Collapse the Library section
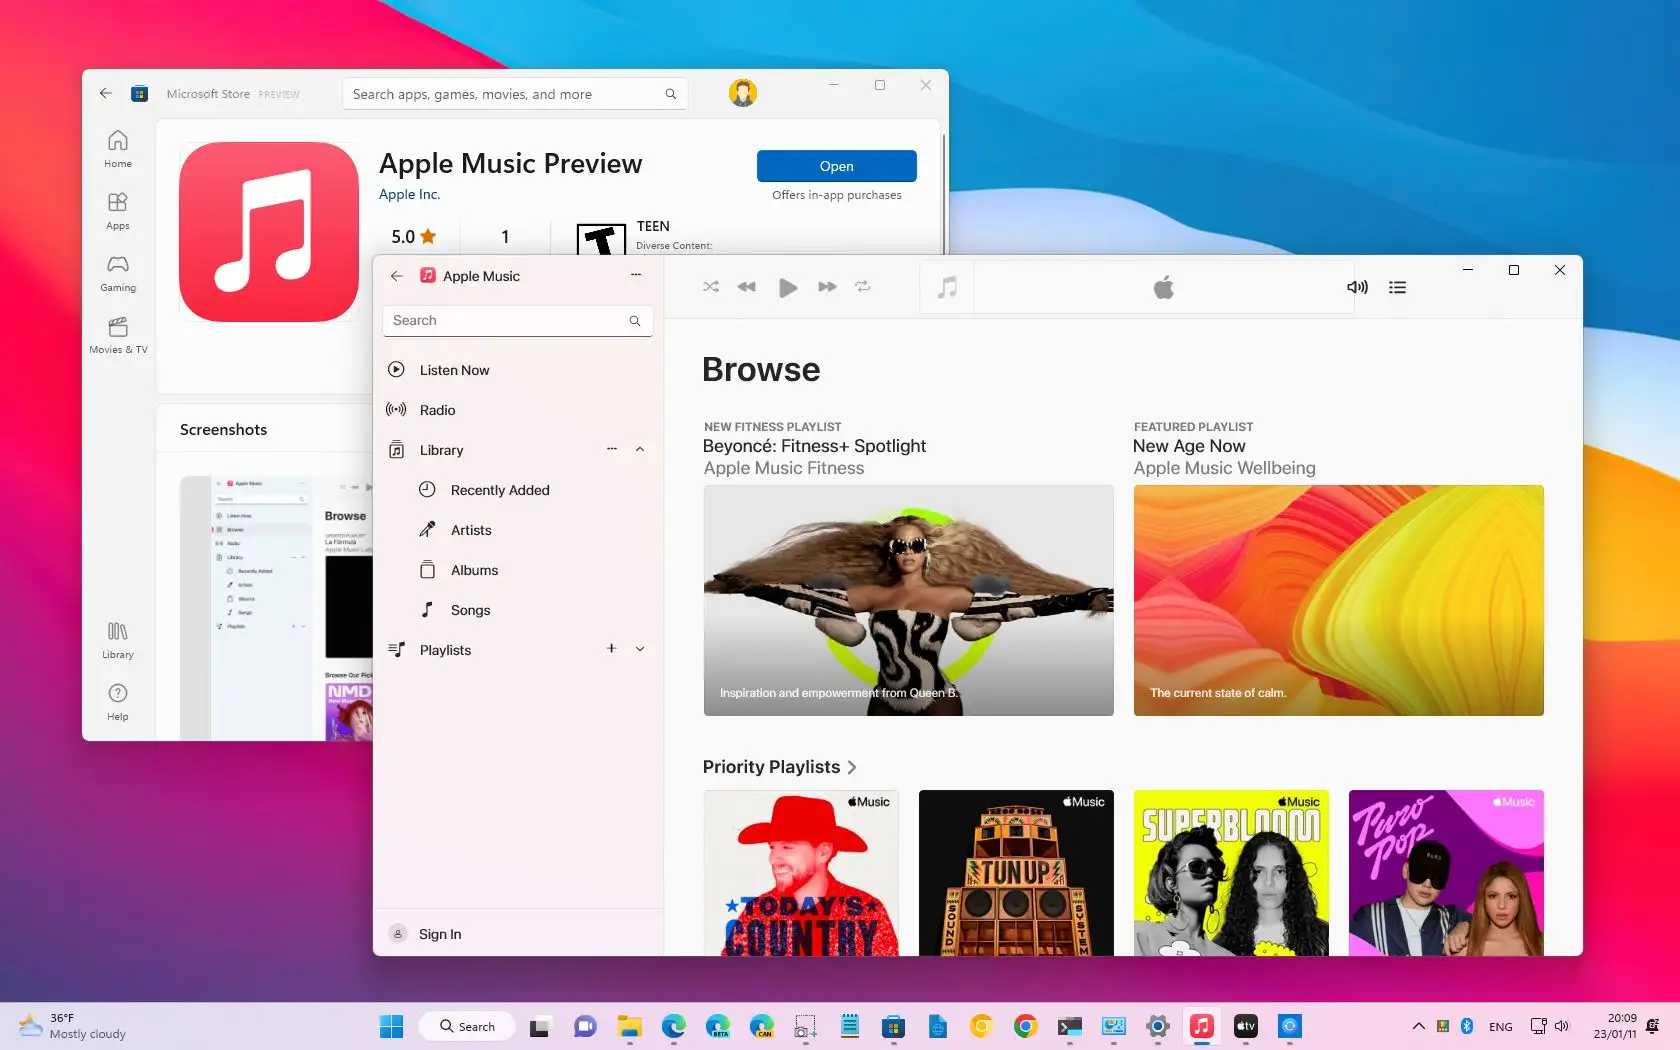 (639, 449)
